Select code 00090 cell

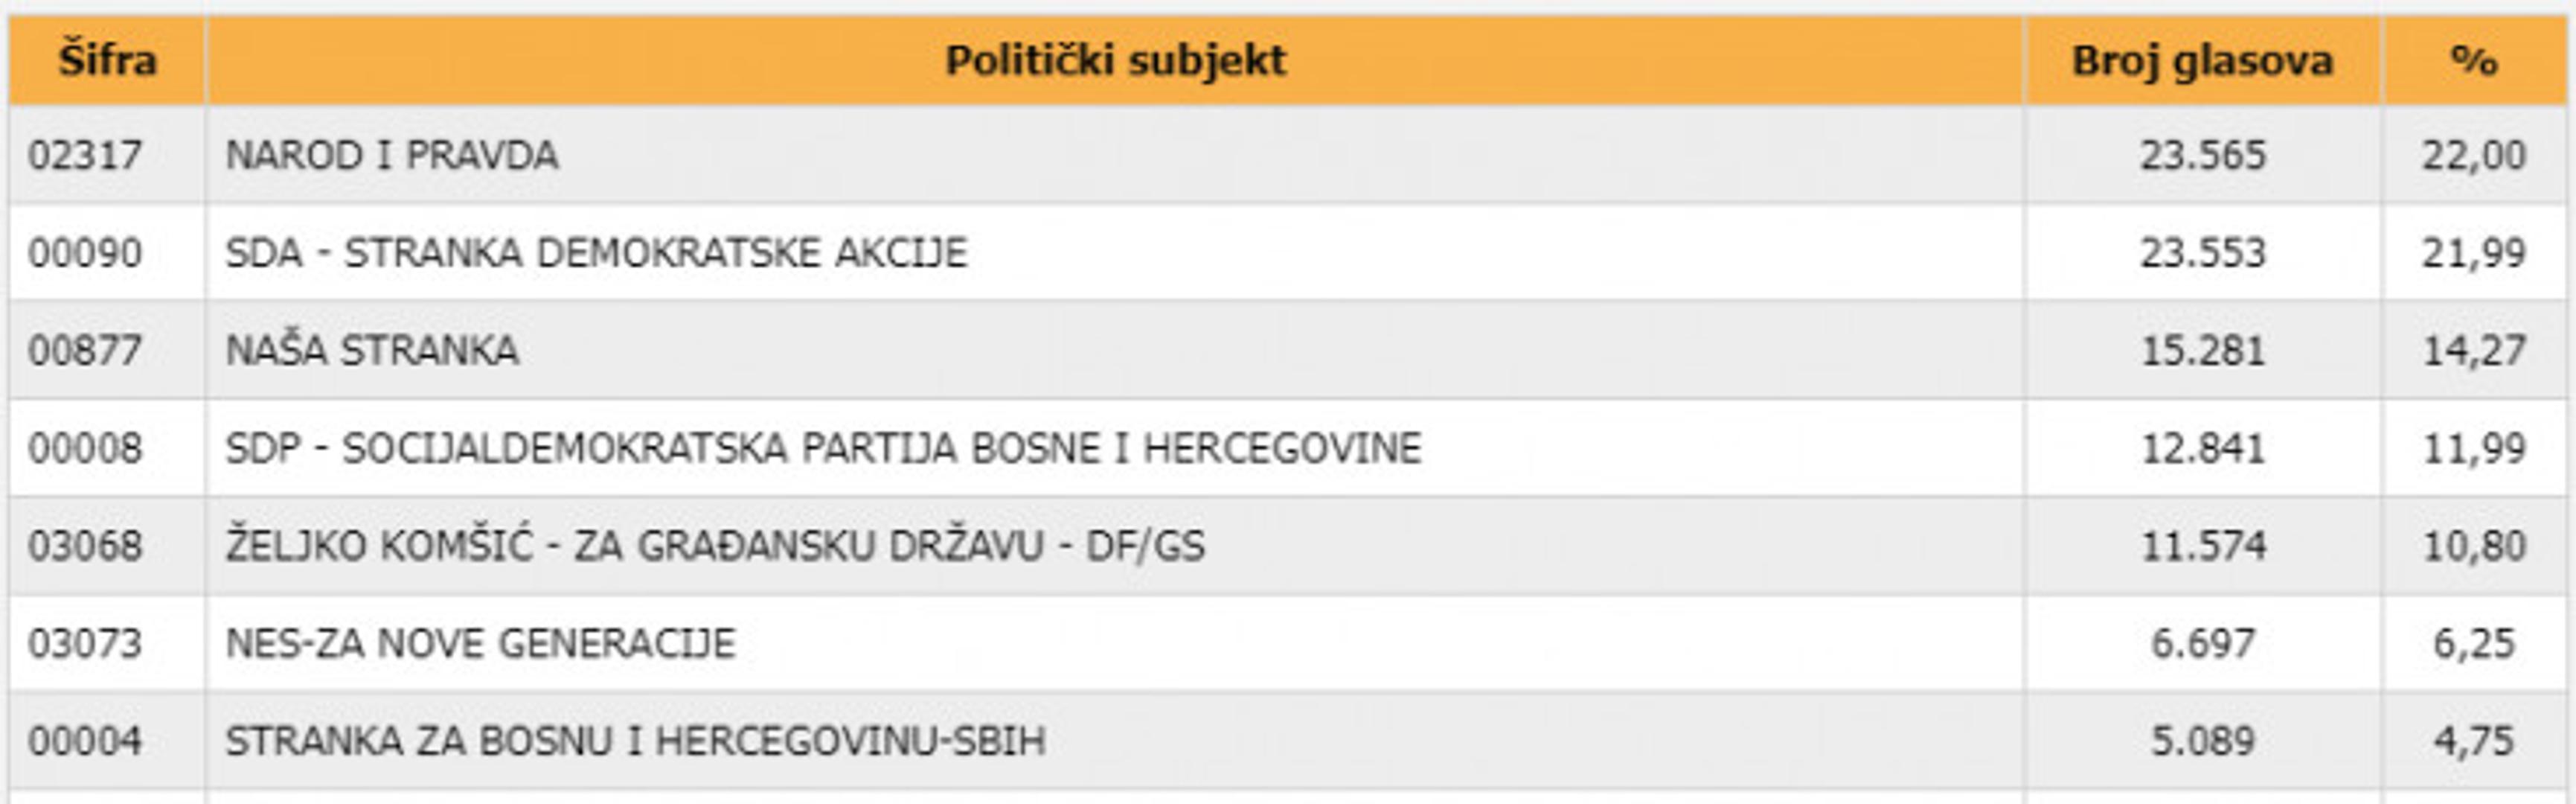coord(85,252)
